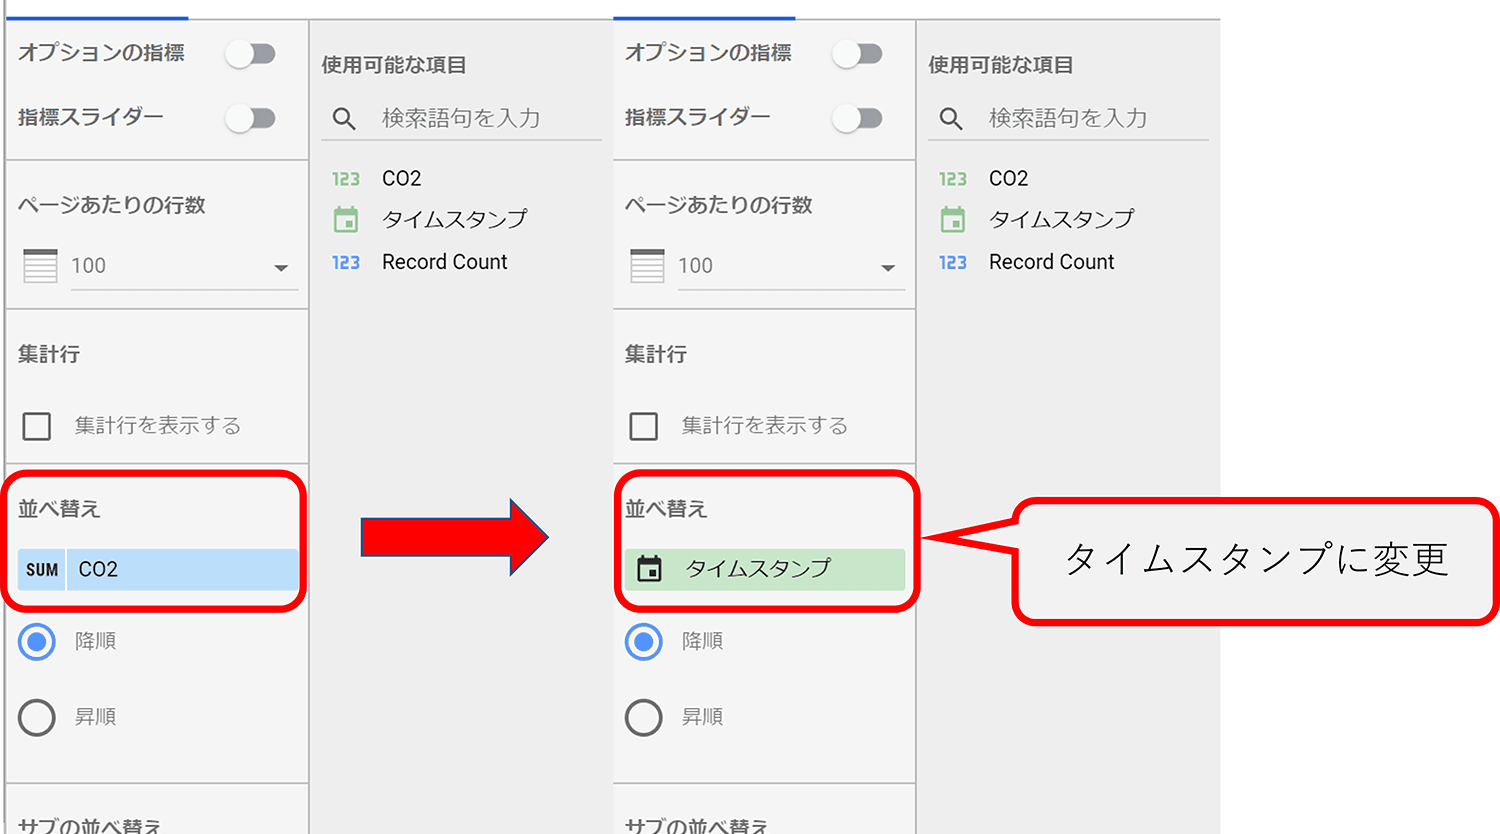The height and width of the screenshot is (834, 1500).
Task: Open rows-per-page 100 dropdown in left panel
Action: [x=184, y=267]
